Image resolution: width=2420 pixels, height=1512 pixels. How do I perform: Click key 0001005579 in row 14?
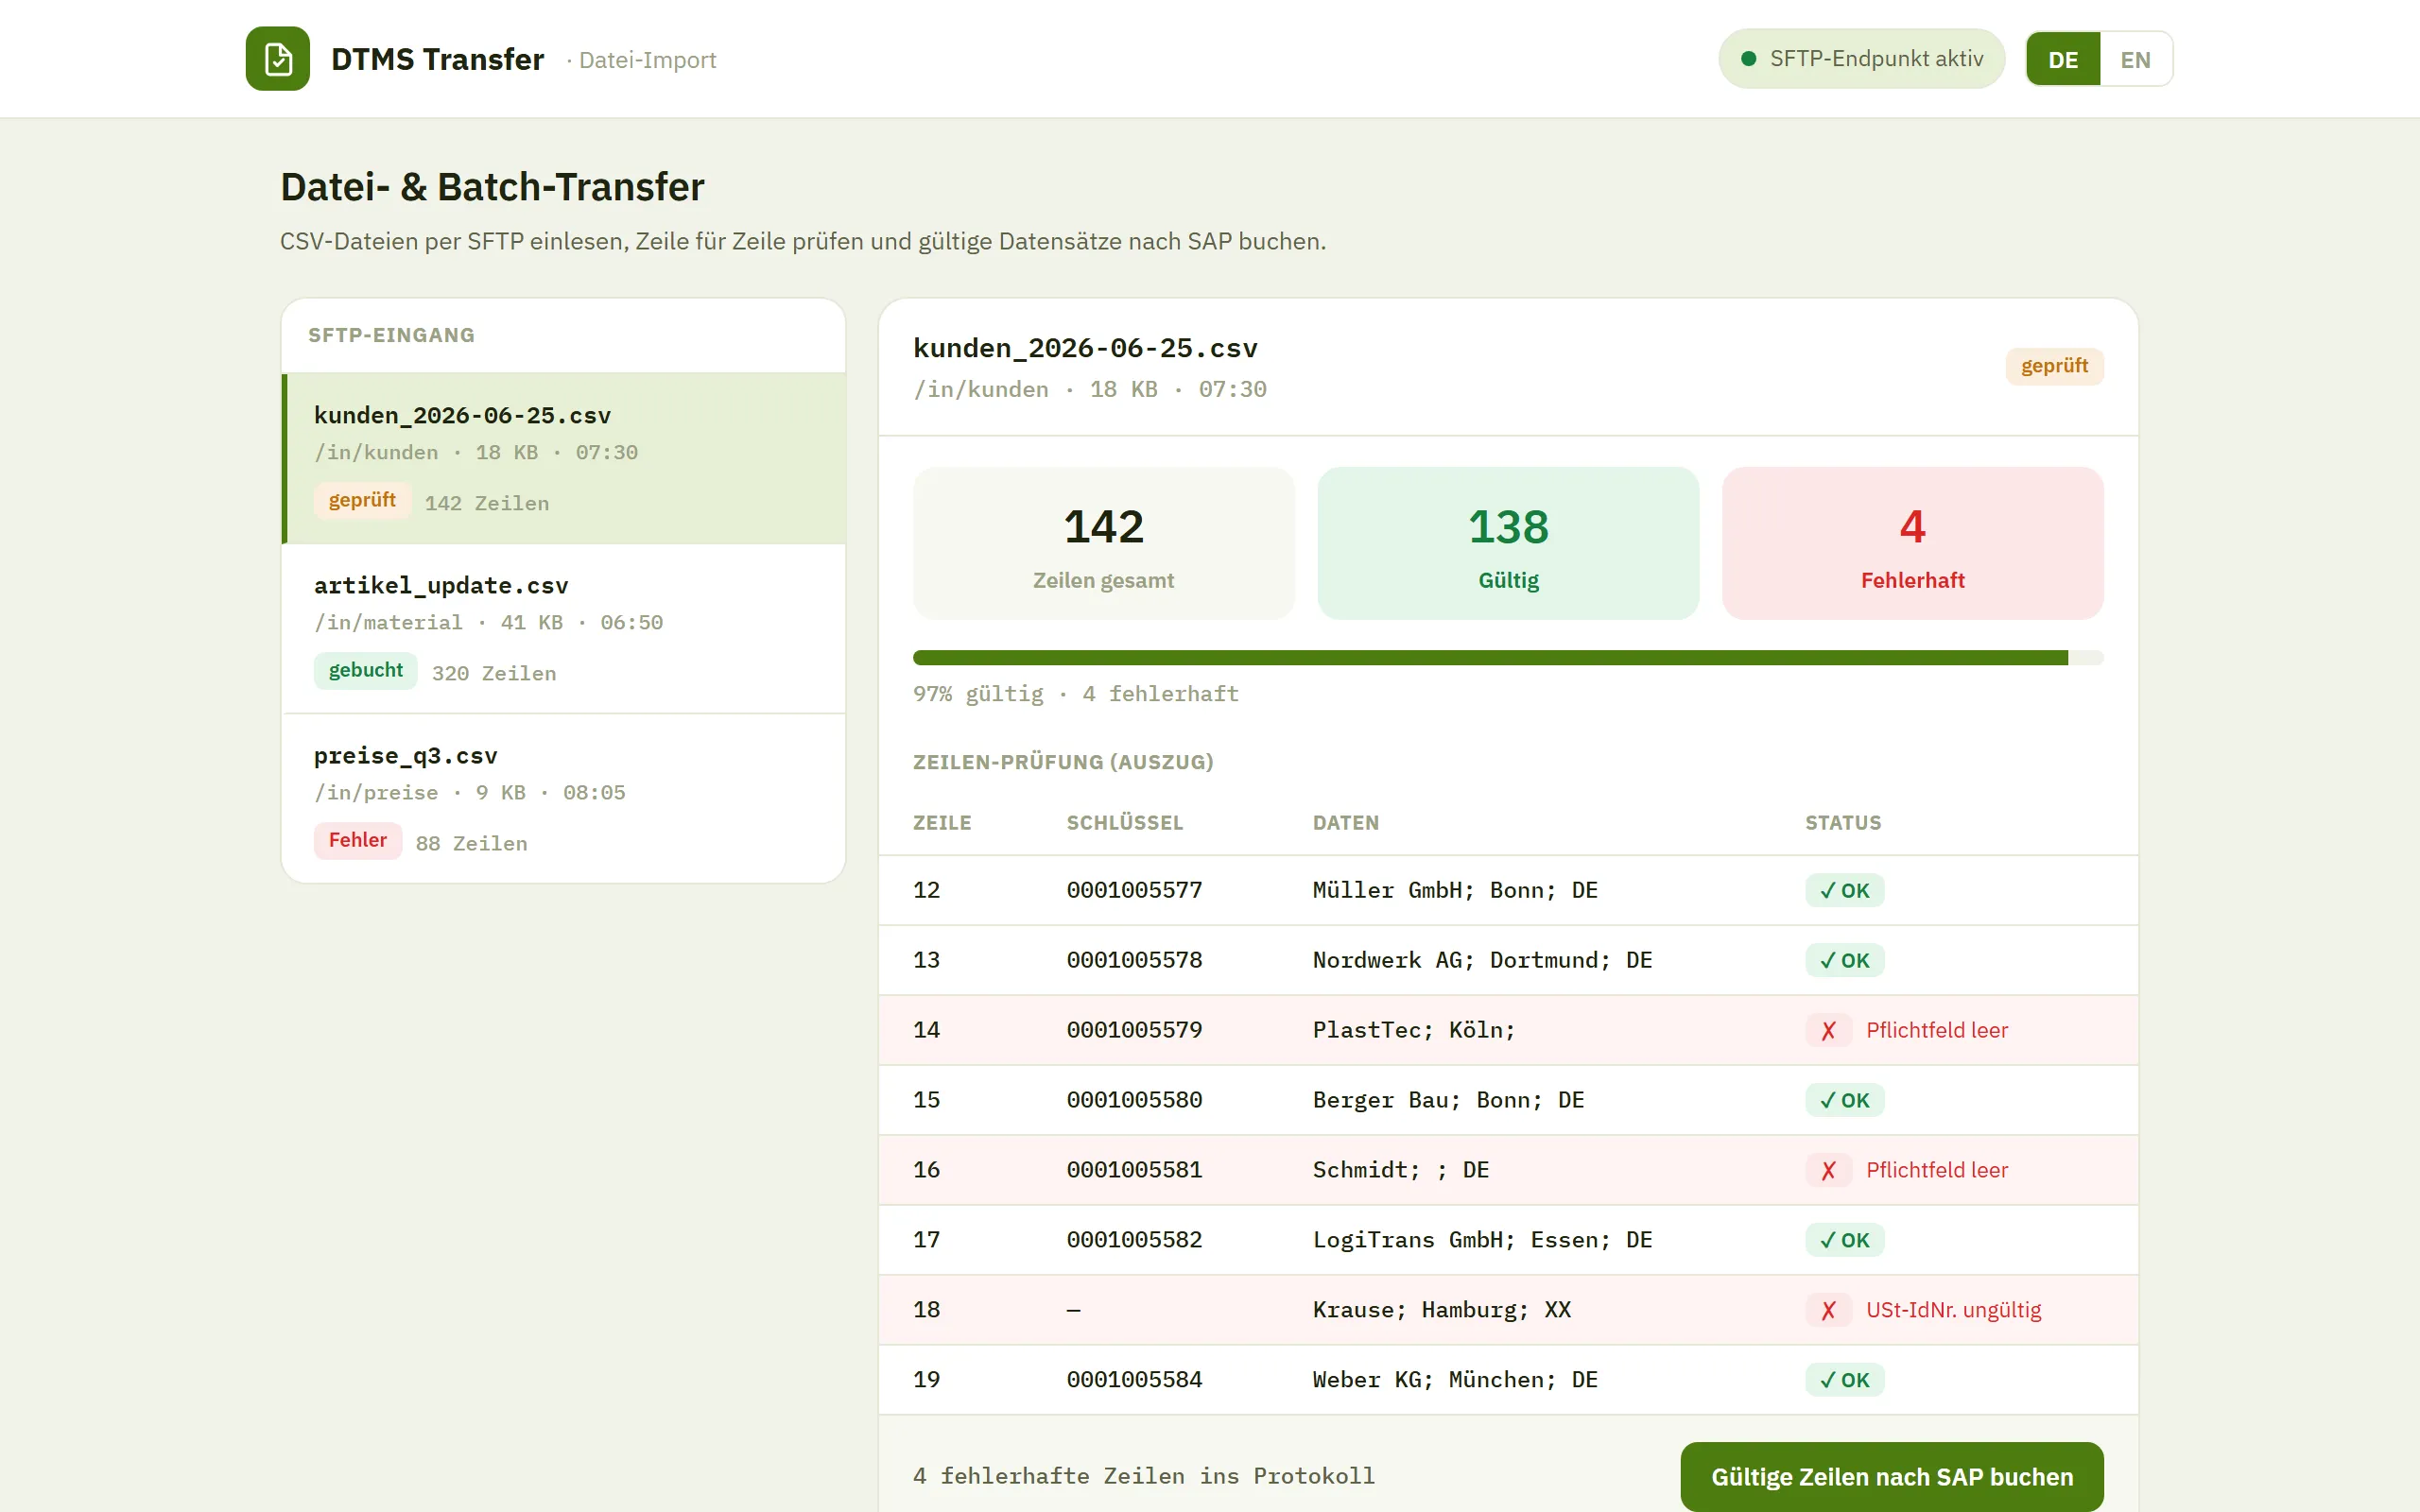[x=1134, y=1030]
